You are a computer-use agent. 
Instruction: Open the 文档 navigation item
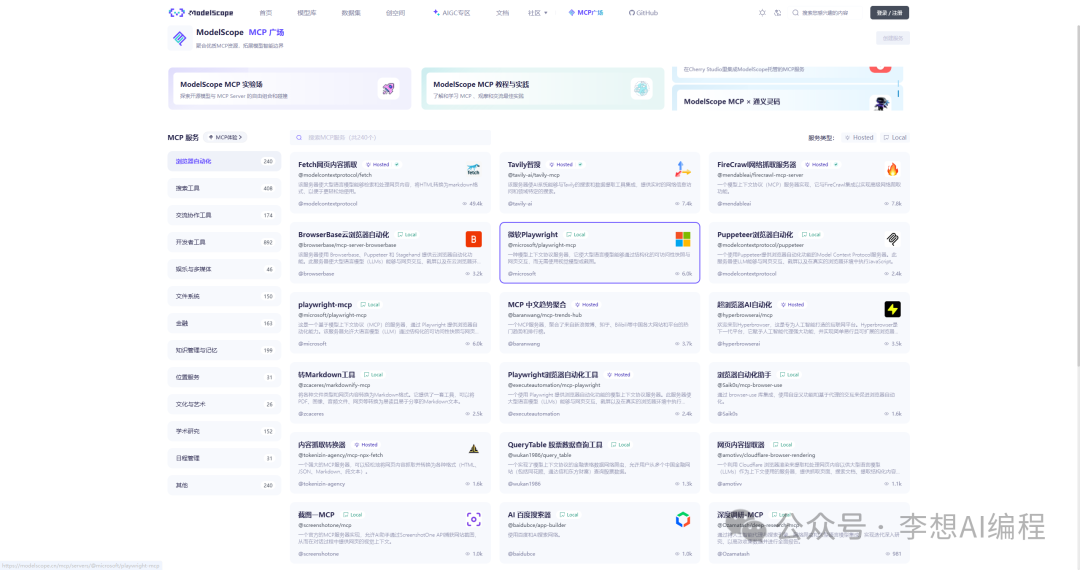(x=502, y=12)
